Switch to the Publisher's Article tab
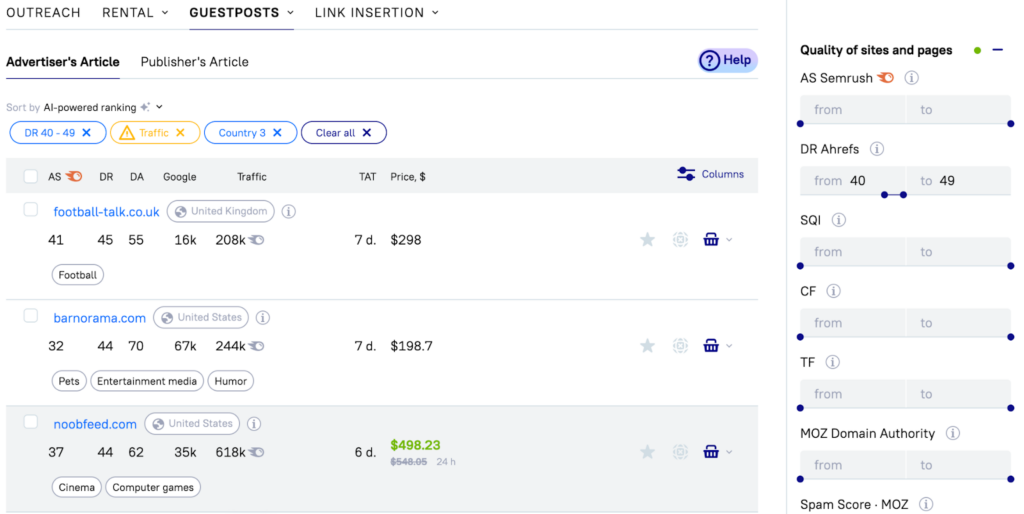Screen dimensions: 1024x514 (194, 62)
